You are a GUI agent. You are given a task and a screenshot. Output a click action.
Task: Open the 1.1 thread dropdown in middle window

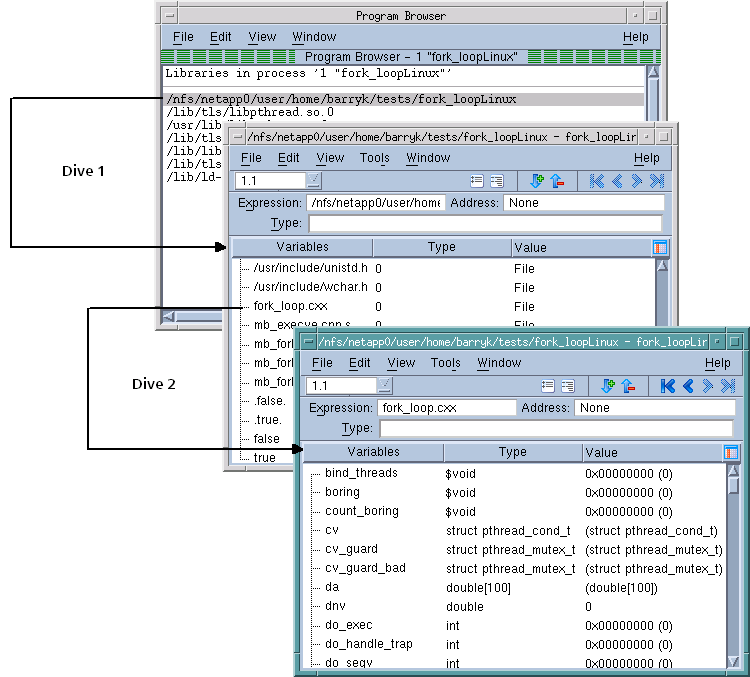click(x=314, y=181)
